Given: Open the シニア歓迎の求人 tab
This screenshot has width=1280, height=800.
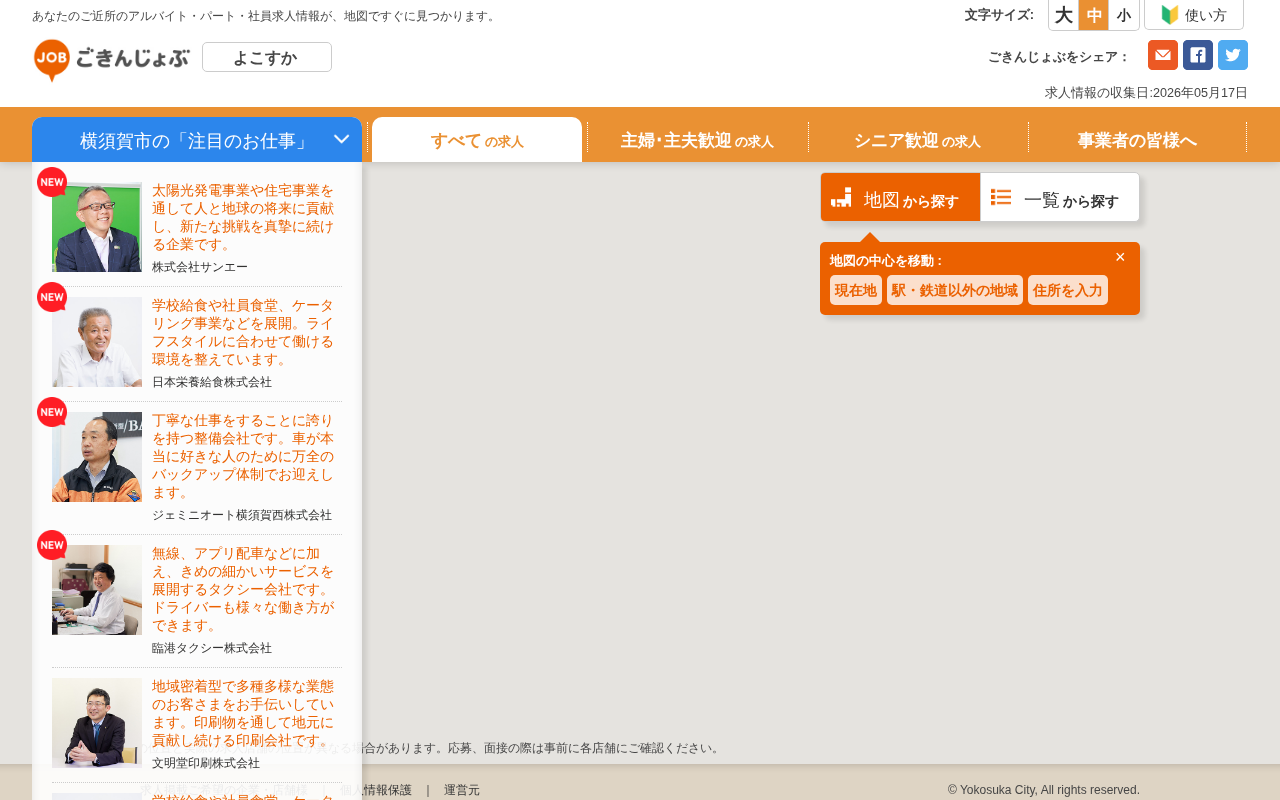Looking at the screenshot, I should (x=917, y=140).
